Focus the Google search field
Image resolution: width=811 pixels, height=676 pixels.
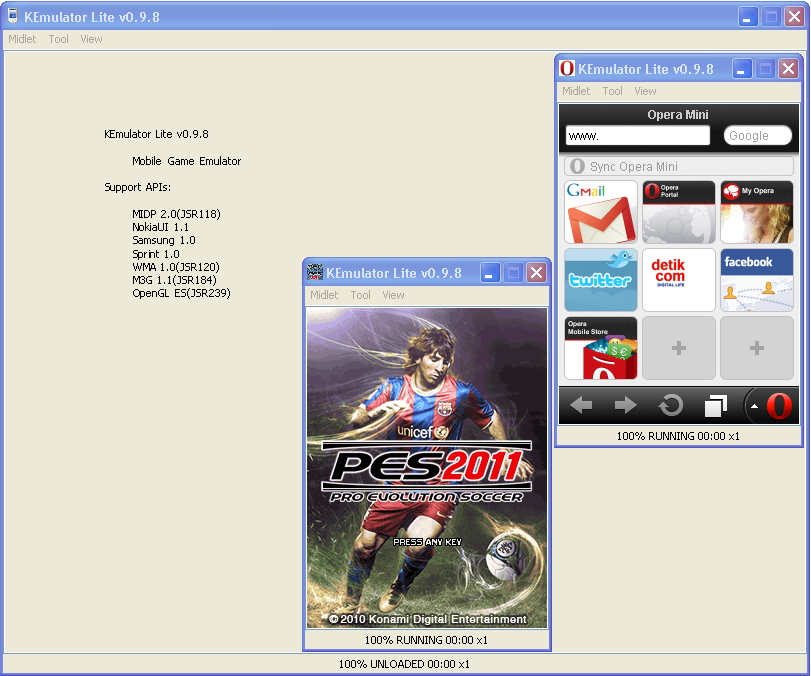[x=758, y=136]
